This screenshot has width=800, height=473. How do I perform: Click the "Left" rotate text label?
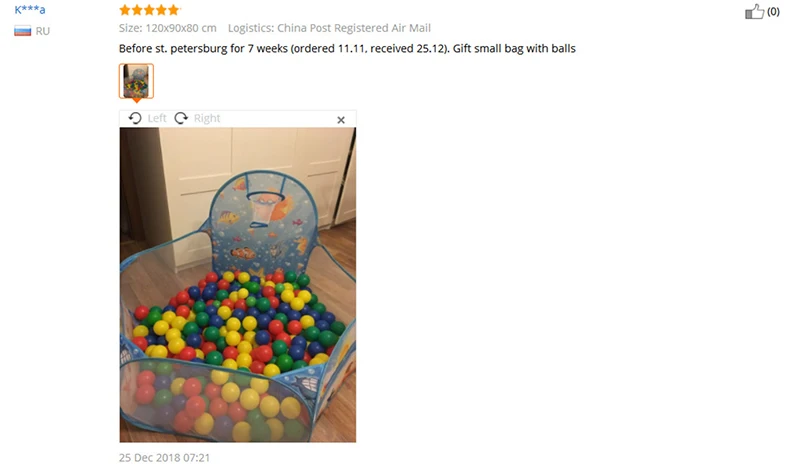[157, 118]
